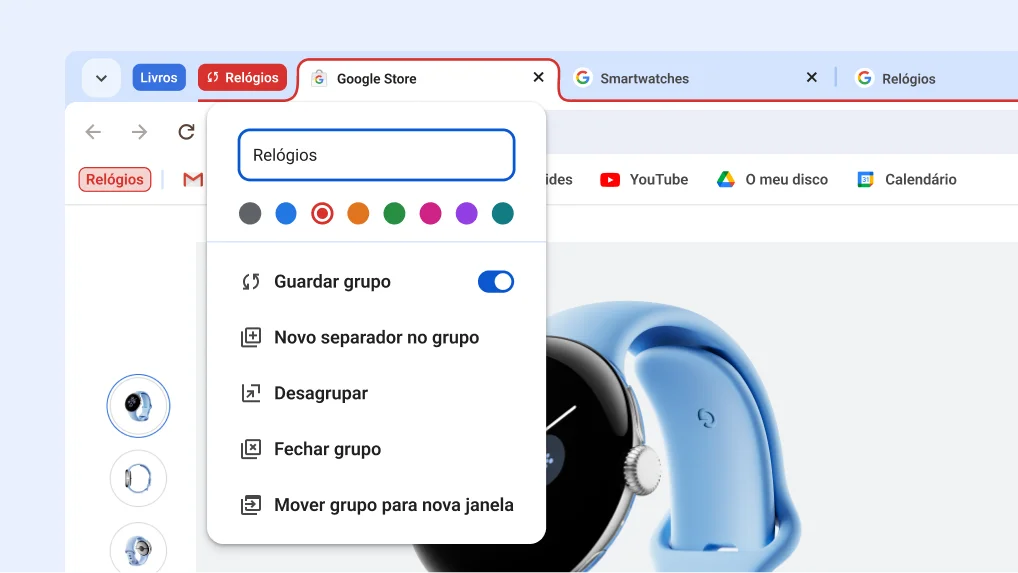Choose the orange group color

358,213
